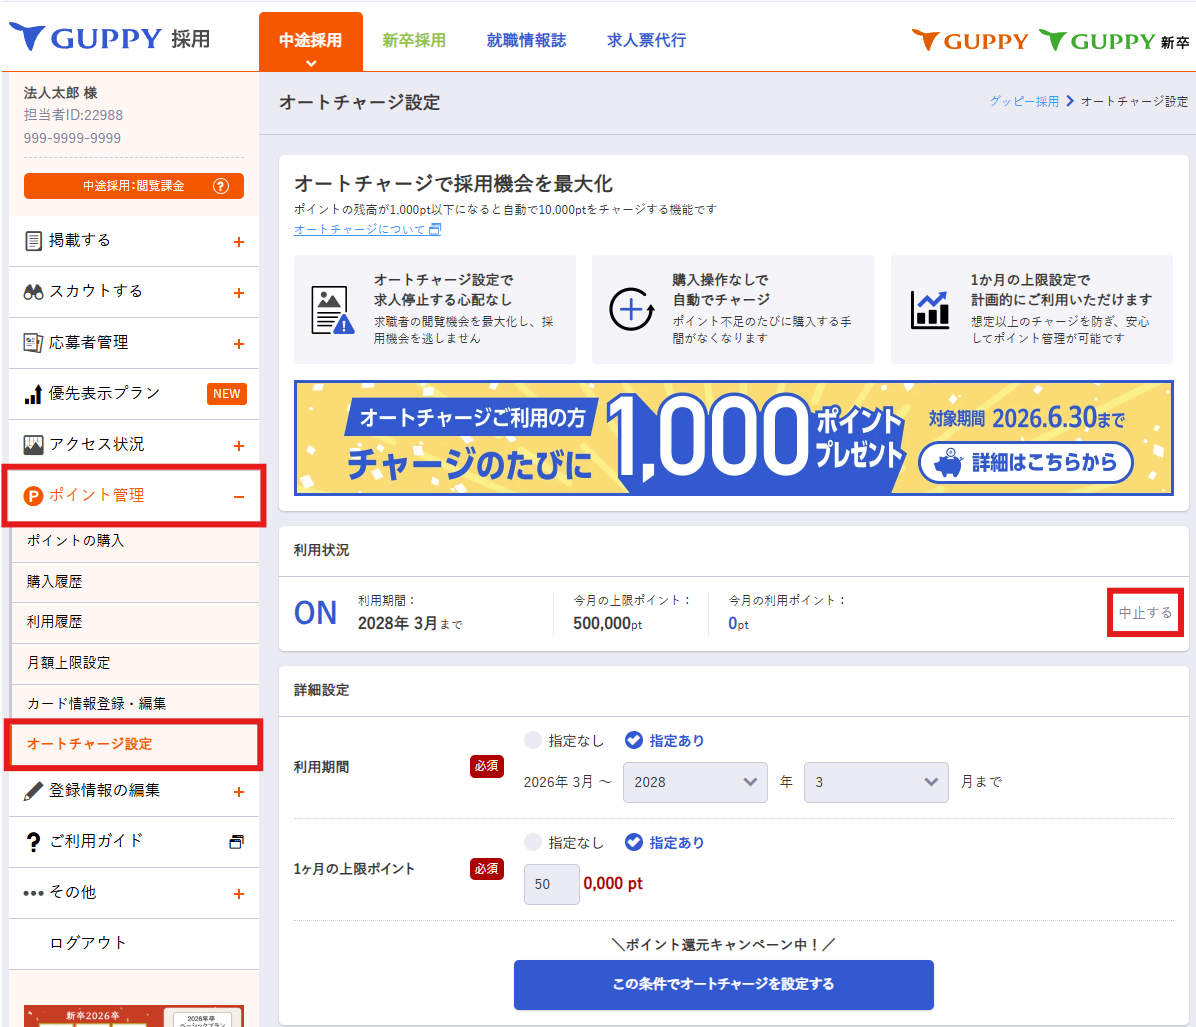The height and width of the screenshot is (1027, 1196).
Task: Click 詳細はこちらから banner button
Action: click(x=1025, y=462)
